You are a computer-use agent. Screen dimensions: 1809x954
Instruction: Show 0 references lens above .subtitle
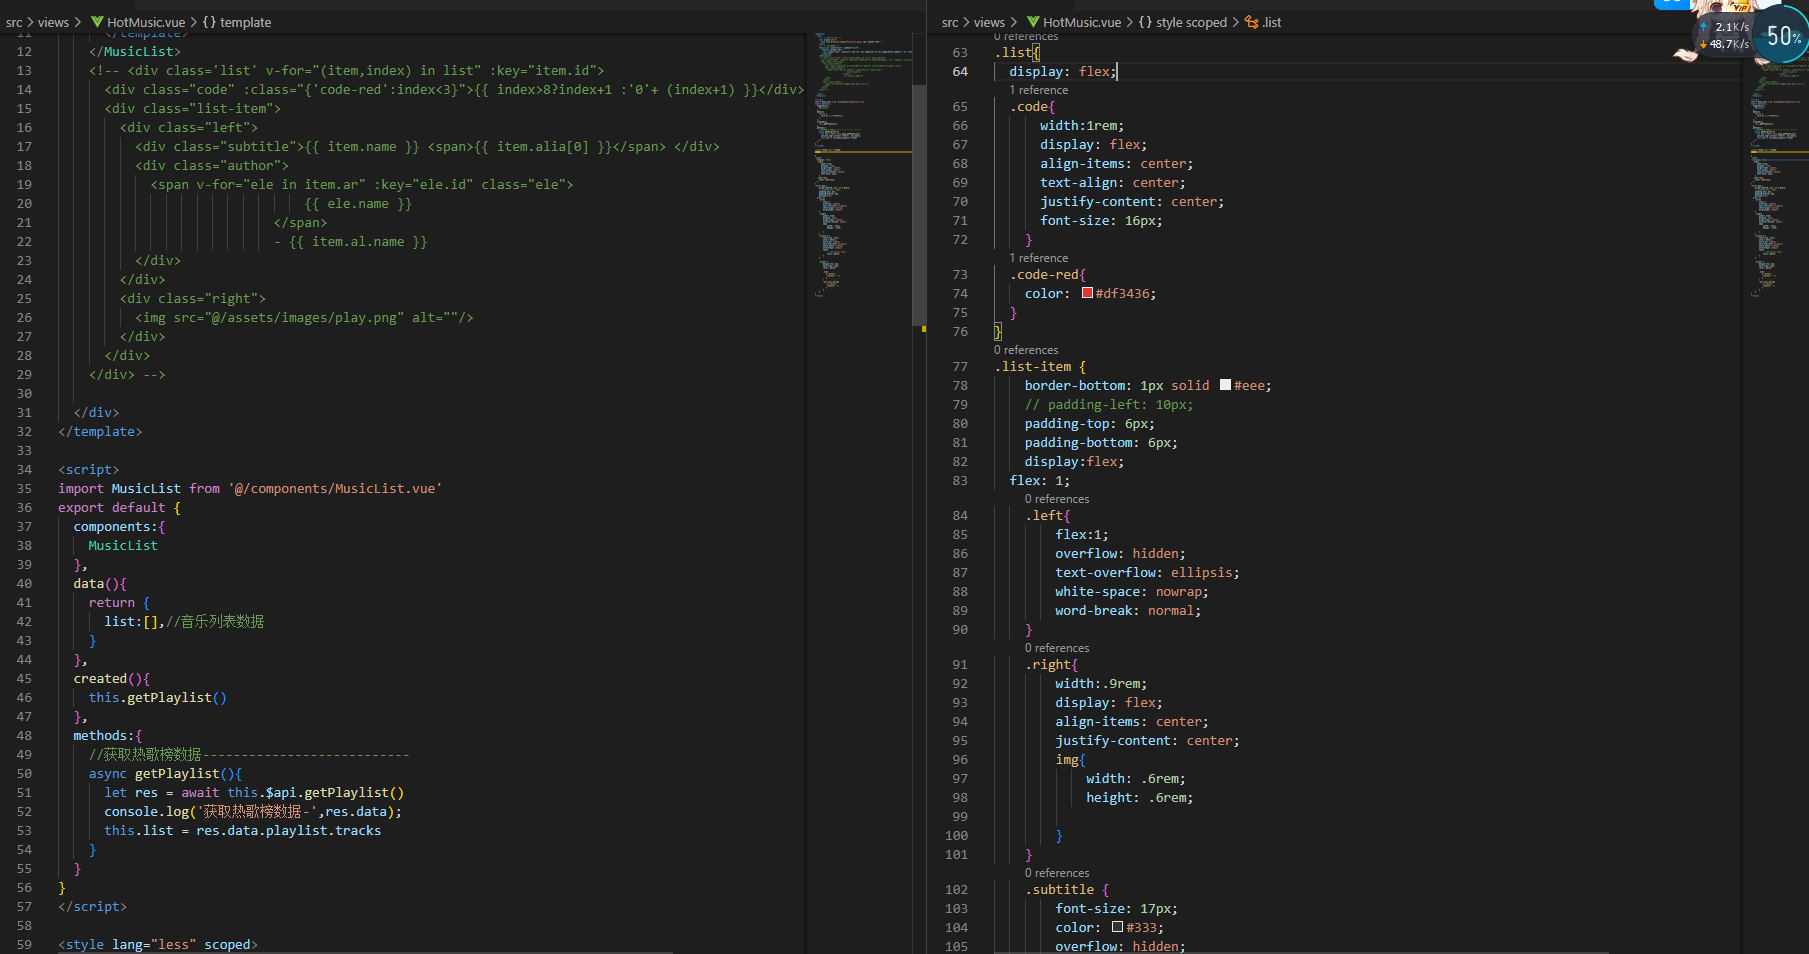[1057, 873]
